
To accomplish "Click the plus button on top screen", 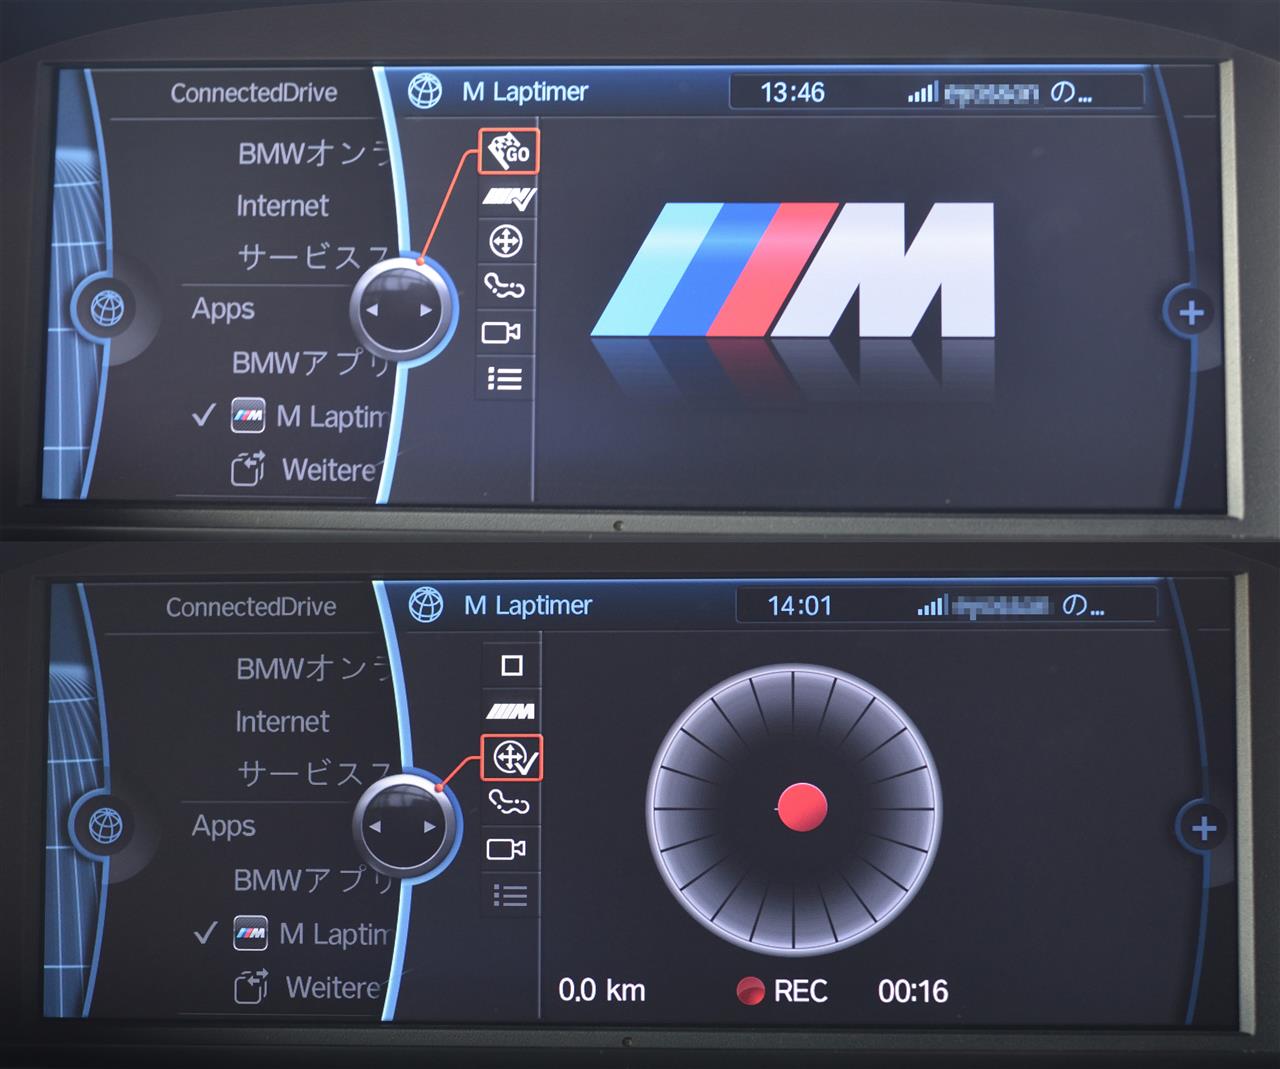I will click(1191, 313).
